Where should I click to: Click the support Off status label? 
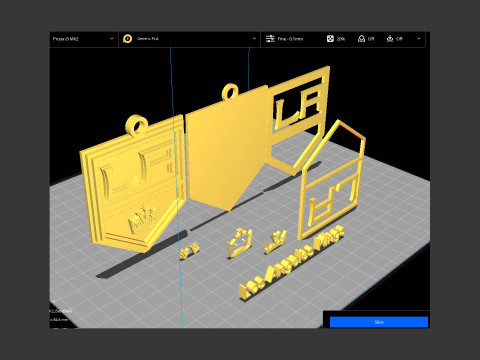(371, 39)
